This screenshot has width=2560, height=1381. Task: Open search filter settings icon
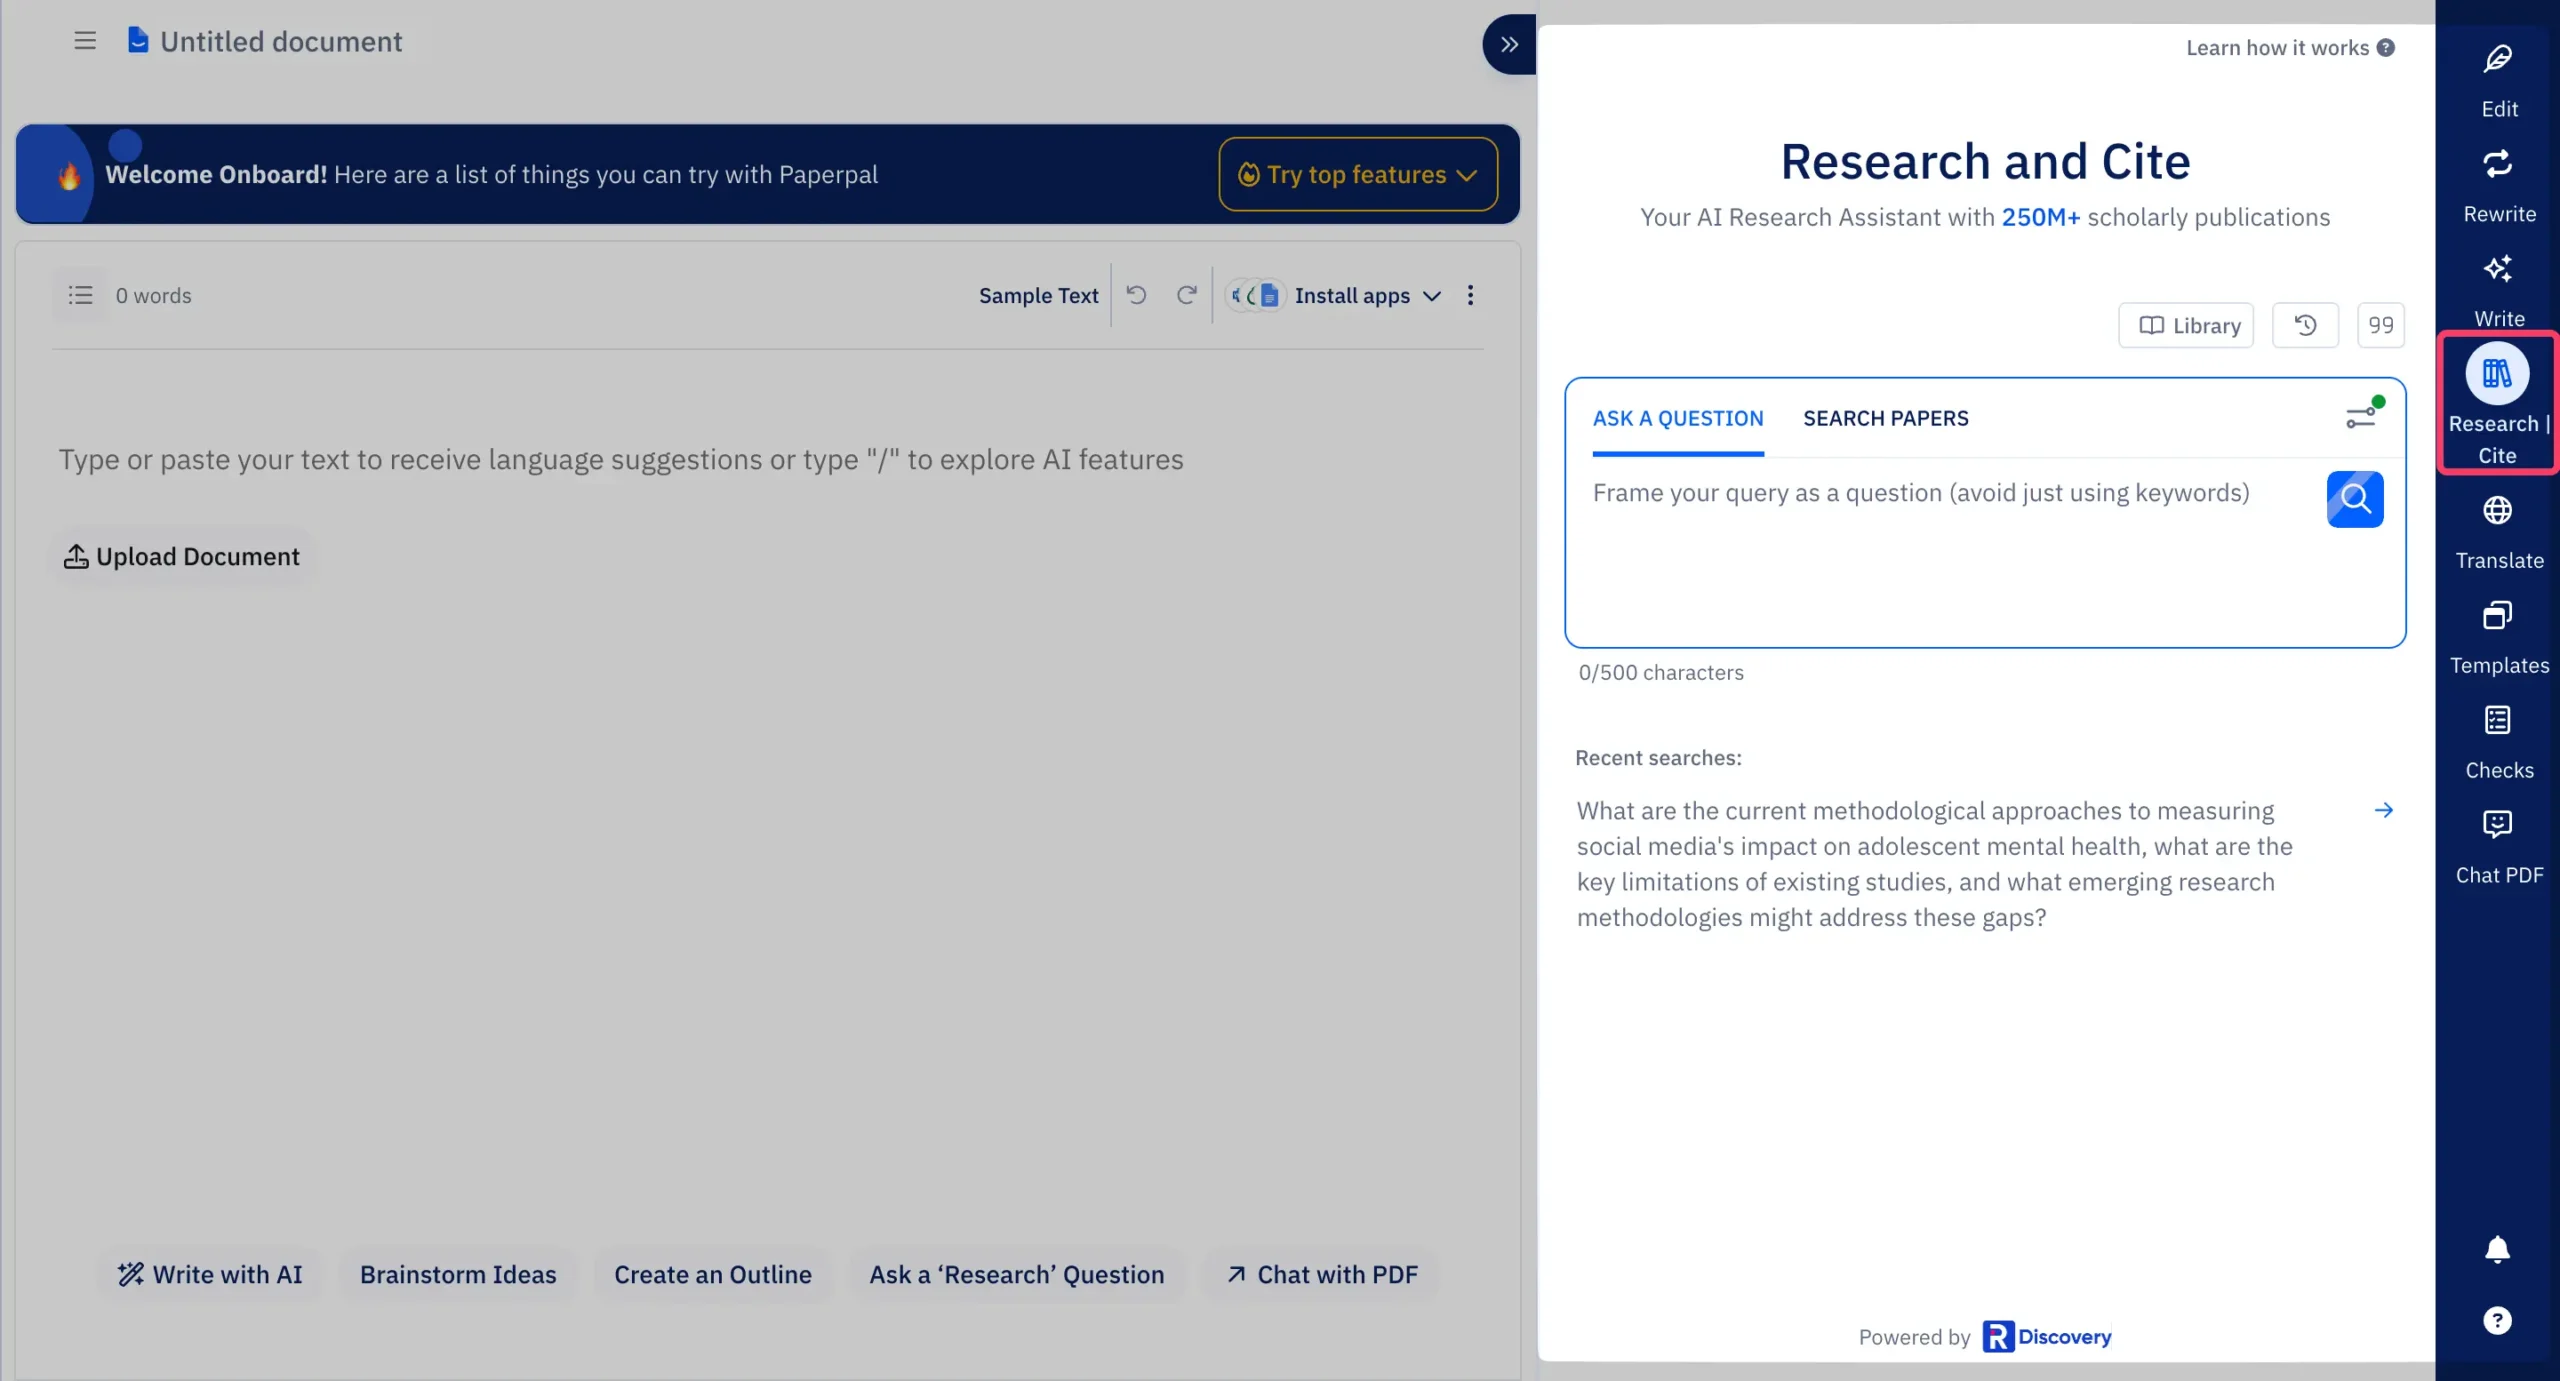2364,415
